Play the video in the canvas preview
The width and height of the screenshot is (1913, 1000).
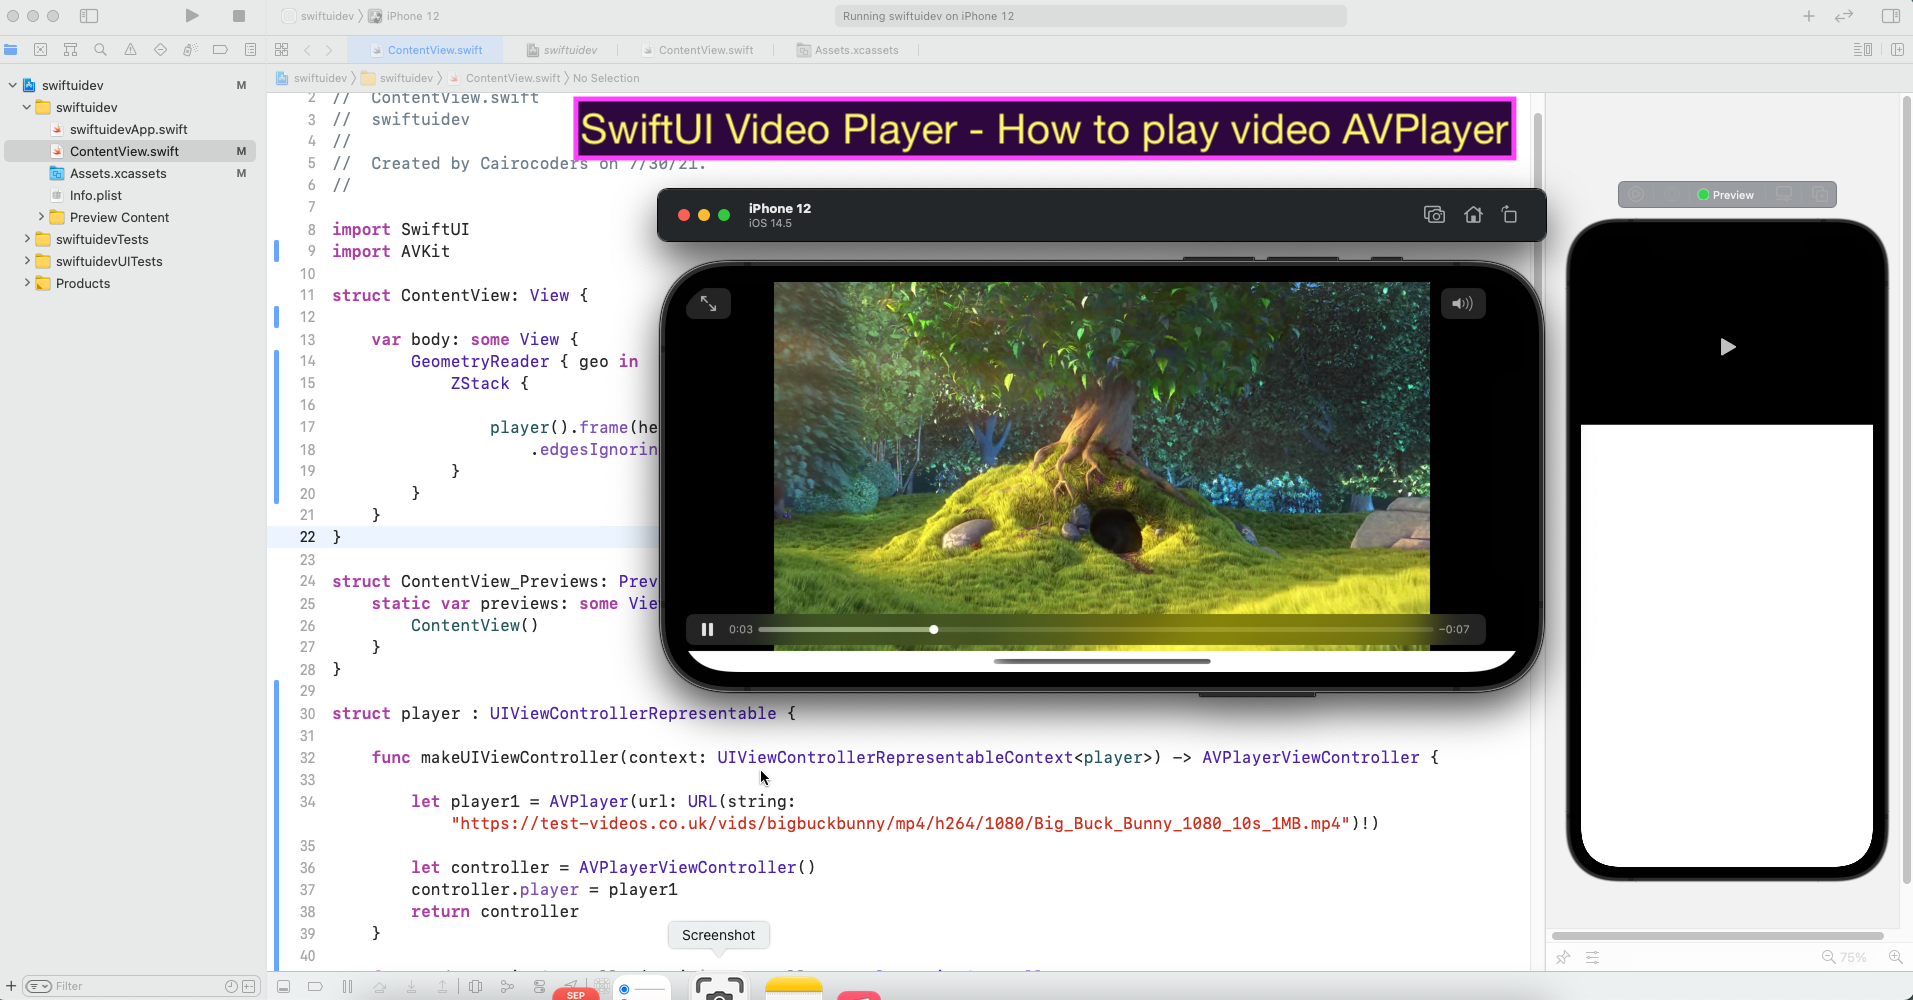1727,347
